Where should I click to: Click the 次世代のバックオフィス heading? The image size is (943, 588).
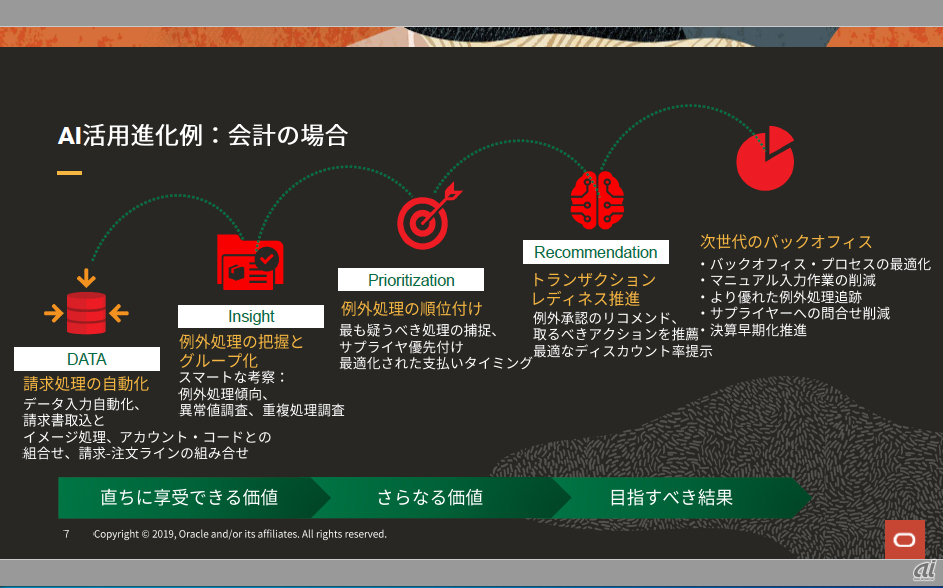(x=786, y=242)
